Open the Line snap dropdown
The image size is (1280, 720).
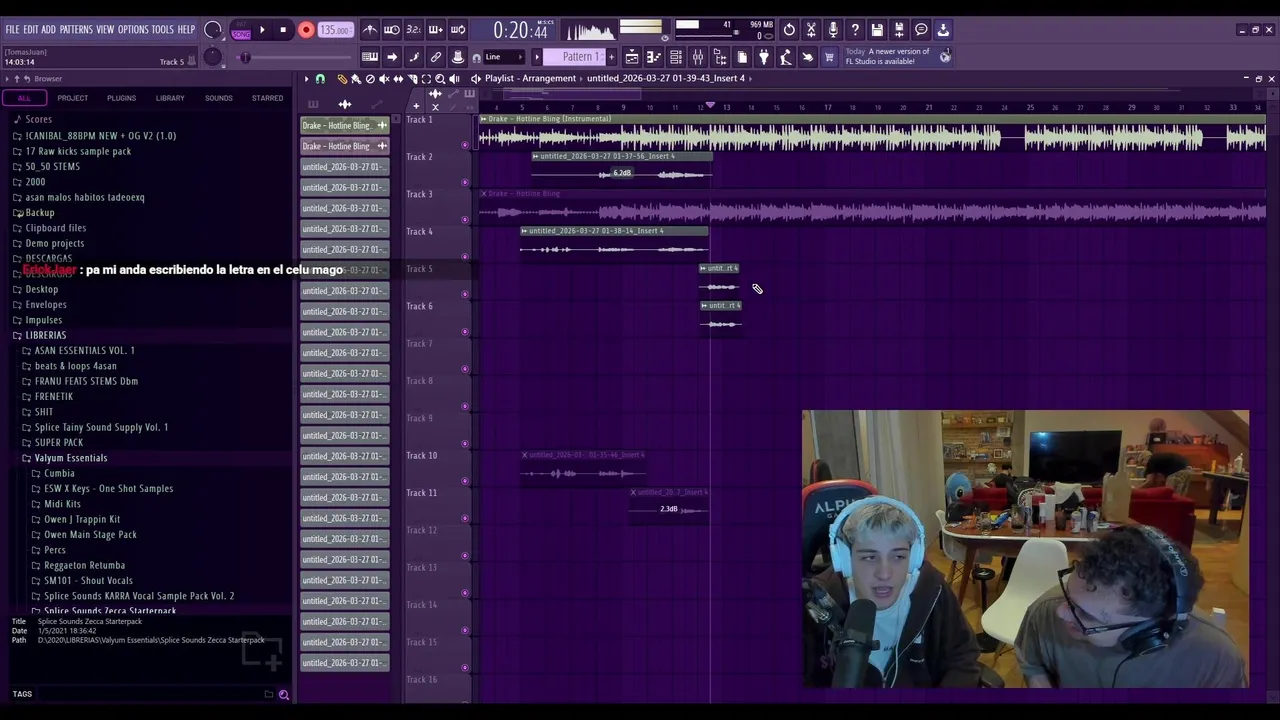coord(505,57)
